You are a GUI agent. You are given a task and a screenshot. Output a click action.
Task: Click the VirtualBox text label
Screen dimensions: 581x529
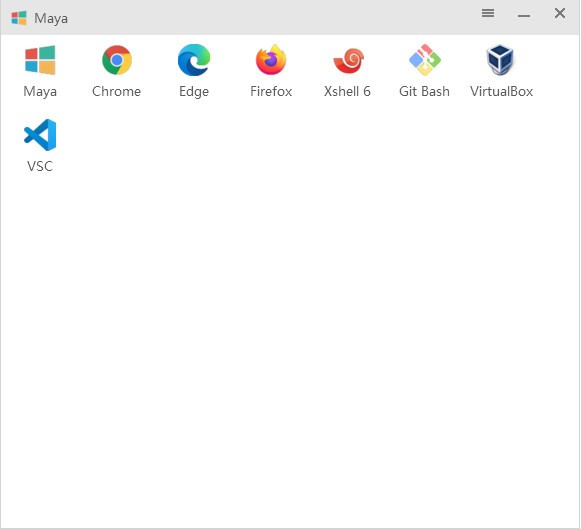[x=501, y=92]
